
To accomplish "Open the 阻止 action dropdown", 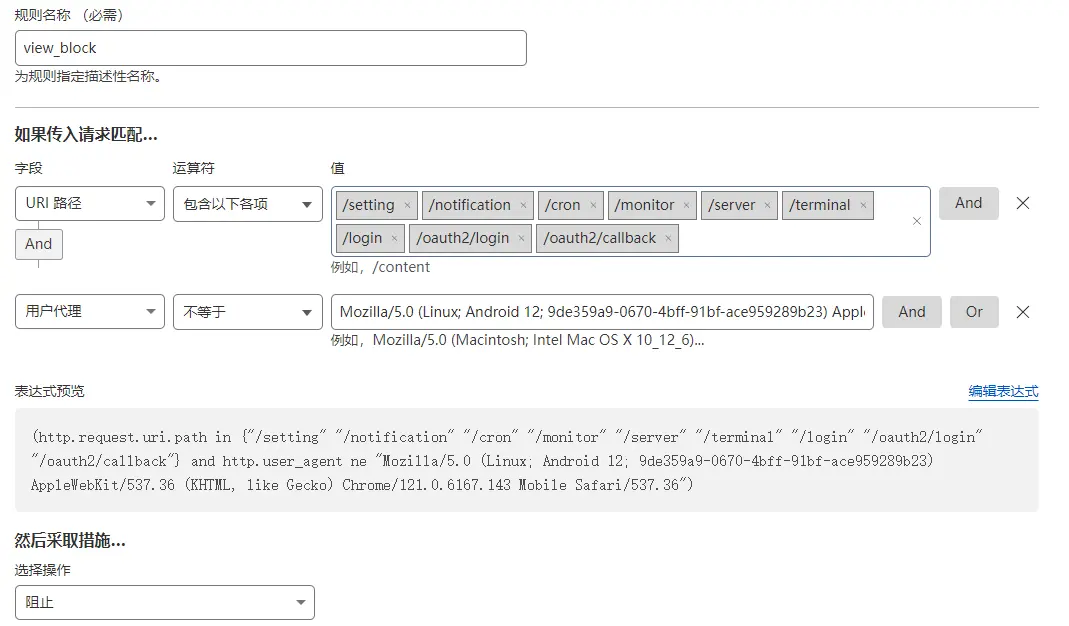I will [165, 602].
